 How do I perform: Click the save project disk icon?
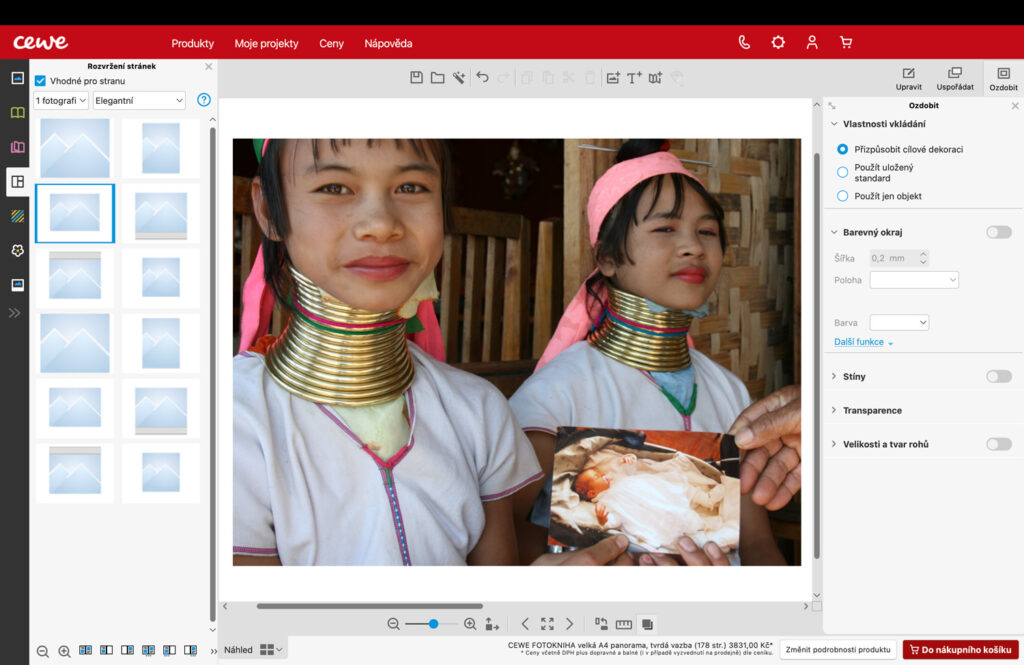click(416, 78)
